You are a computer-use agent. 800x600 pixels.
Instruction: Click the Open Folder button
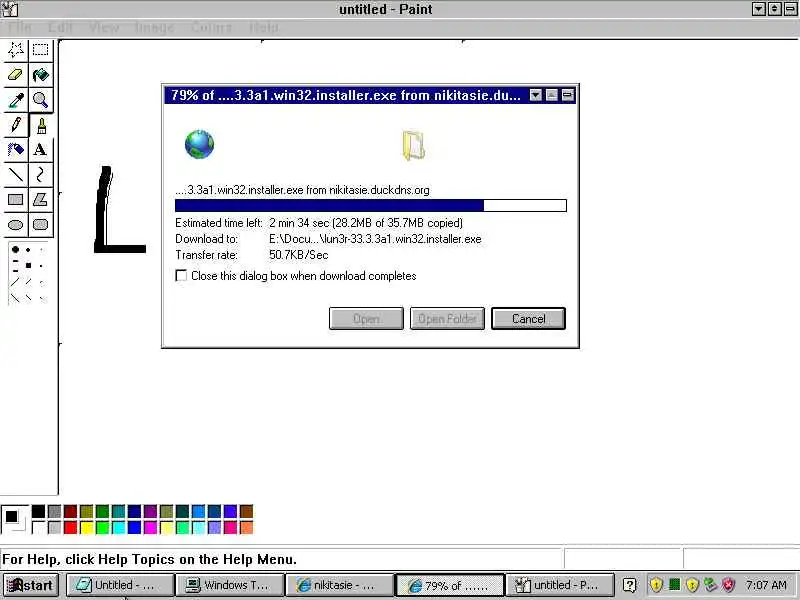[x=447, y=318]
